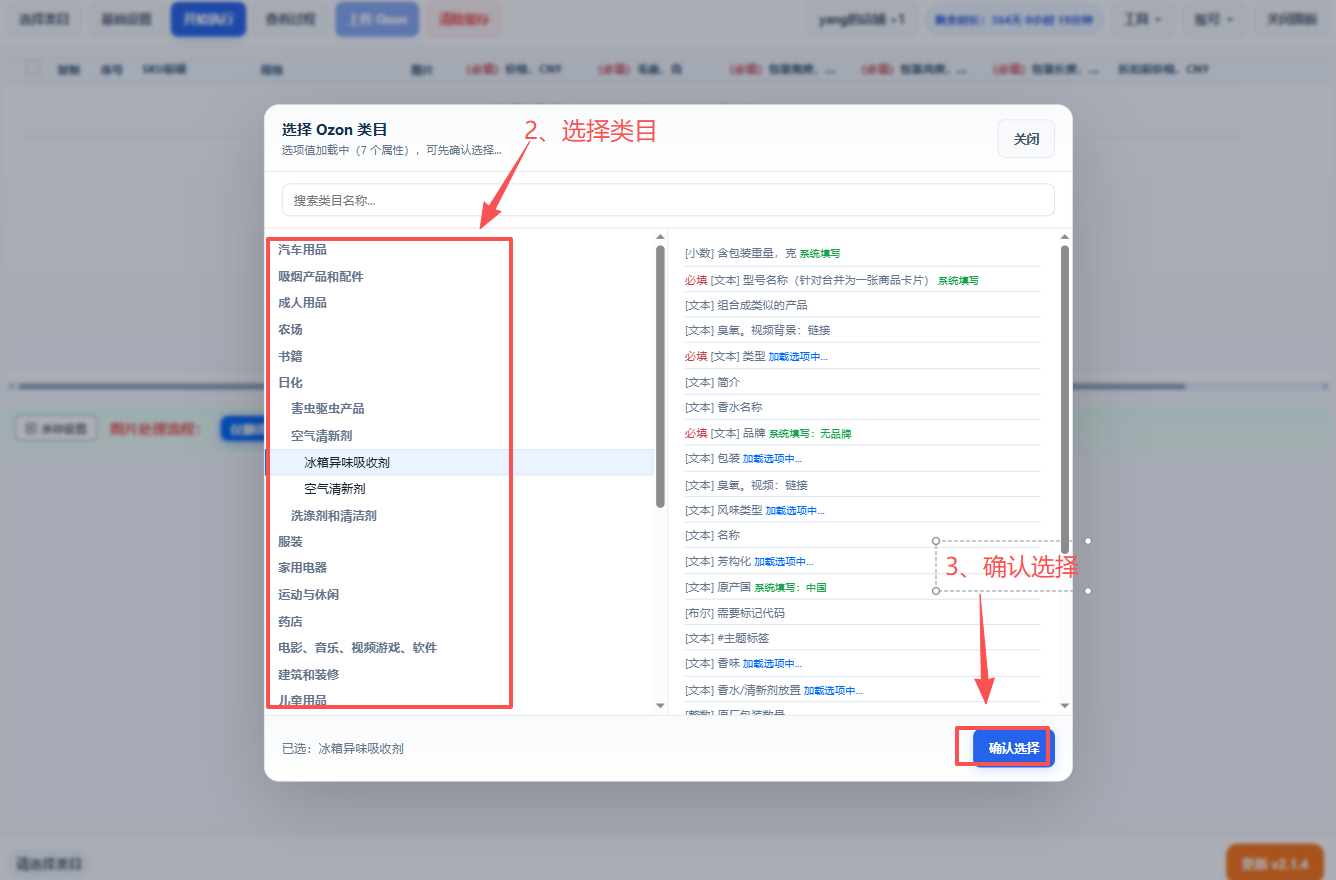Collapse the 日化 category
This screenshot has height=880, width=1336.
pos(290,382)
